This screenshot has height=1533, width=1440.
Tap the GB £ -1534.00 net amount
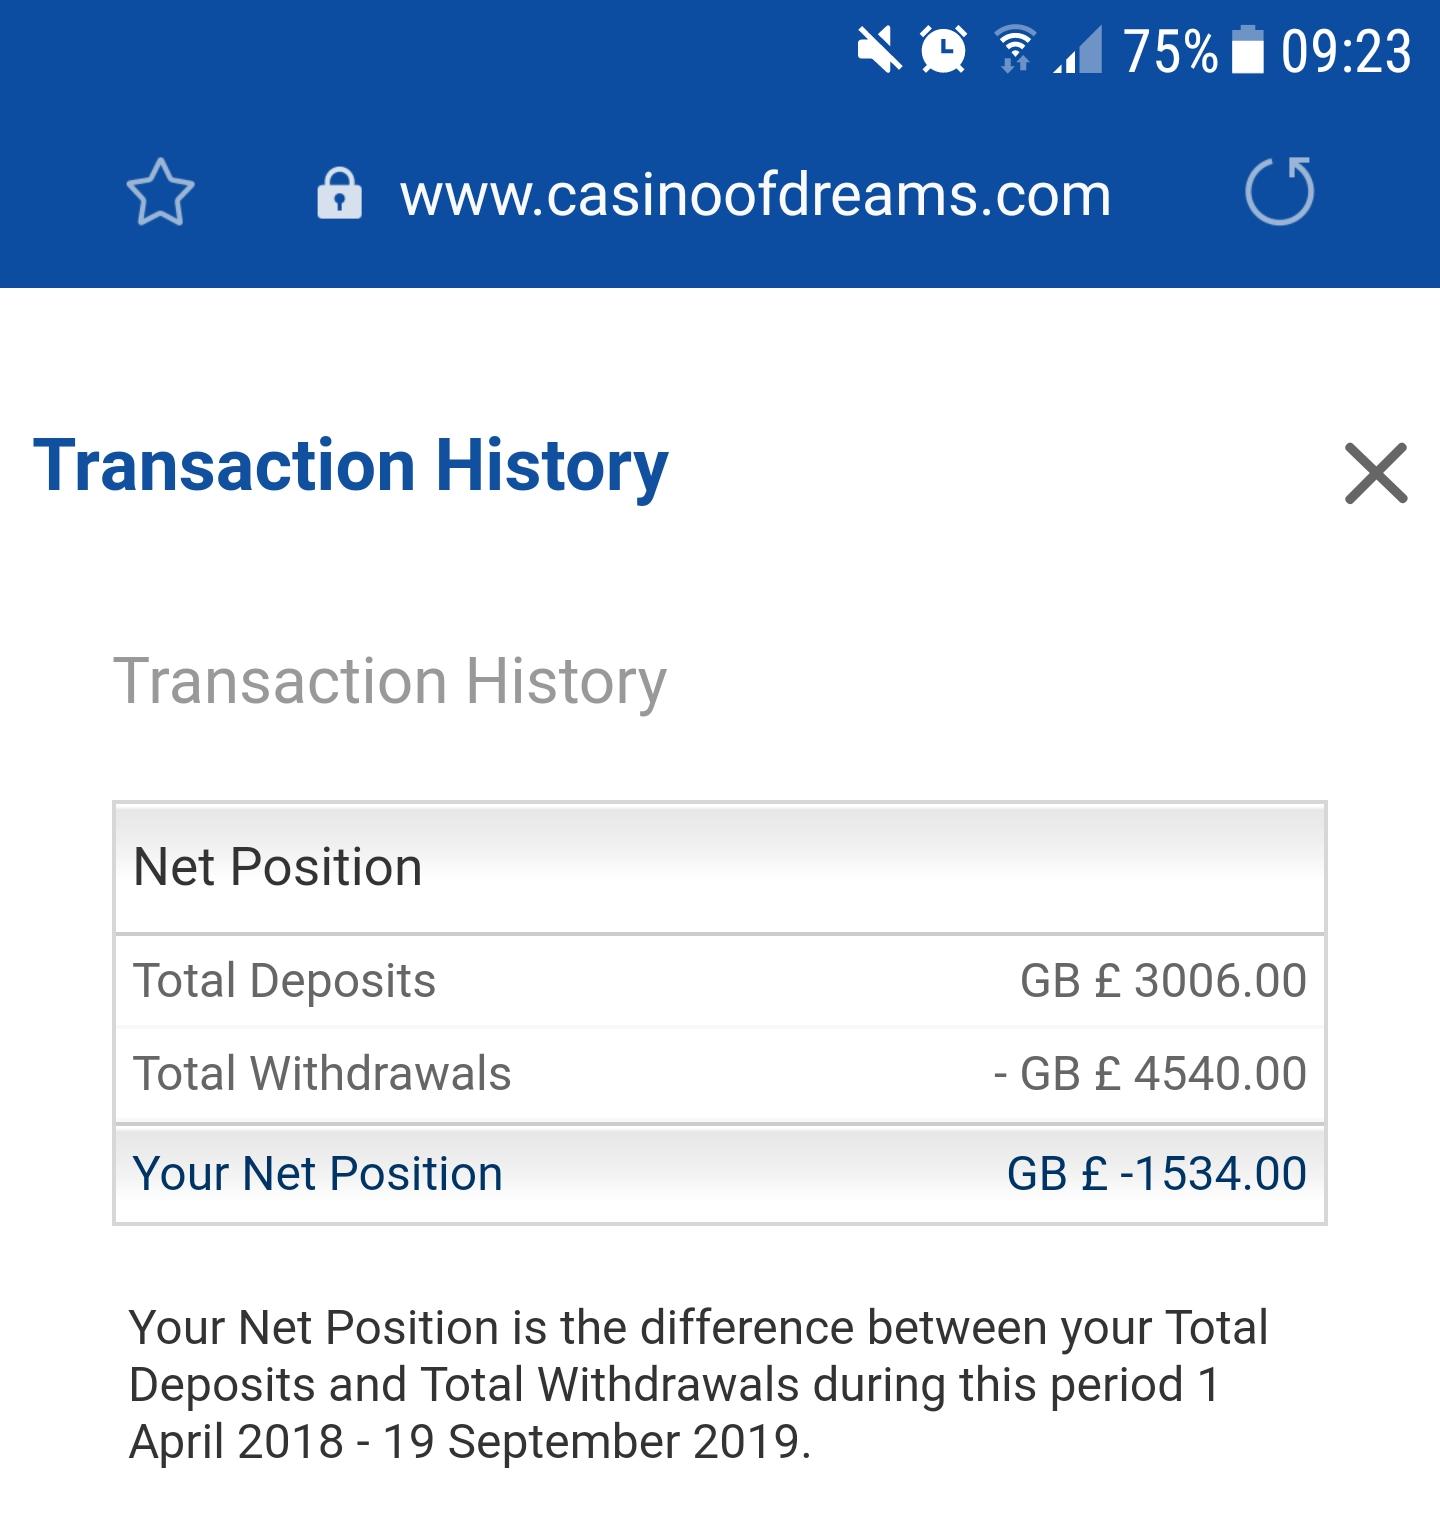[1156, 1174]
